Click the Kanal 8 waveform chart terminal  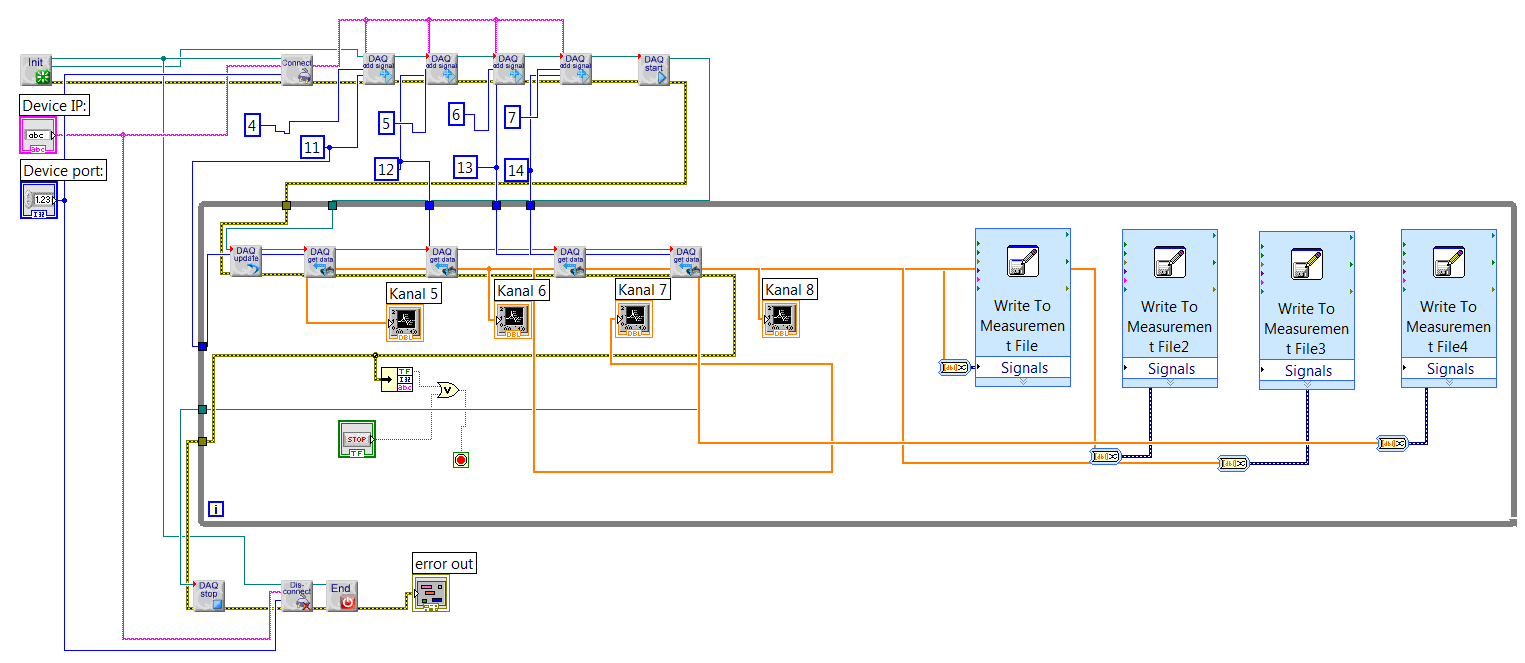tap(781, 319)
